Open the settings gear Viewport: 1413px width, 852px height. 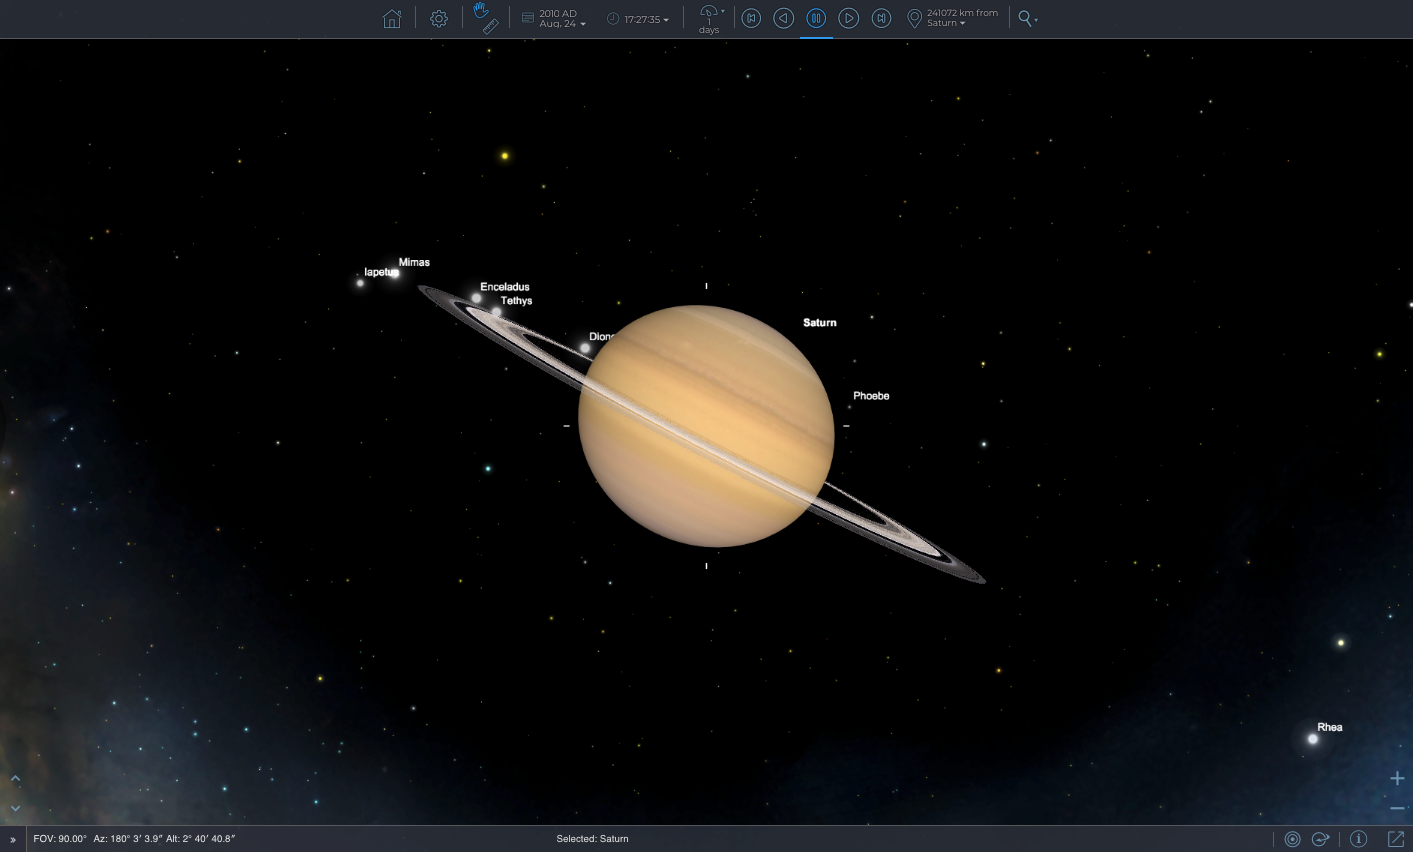click(x=438, y=19)
